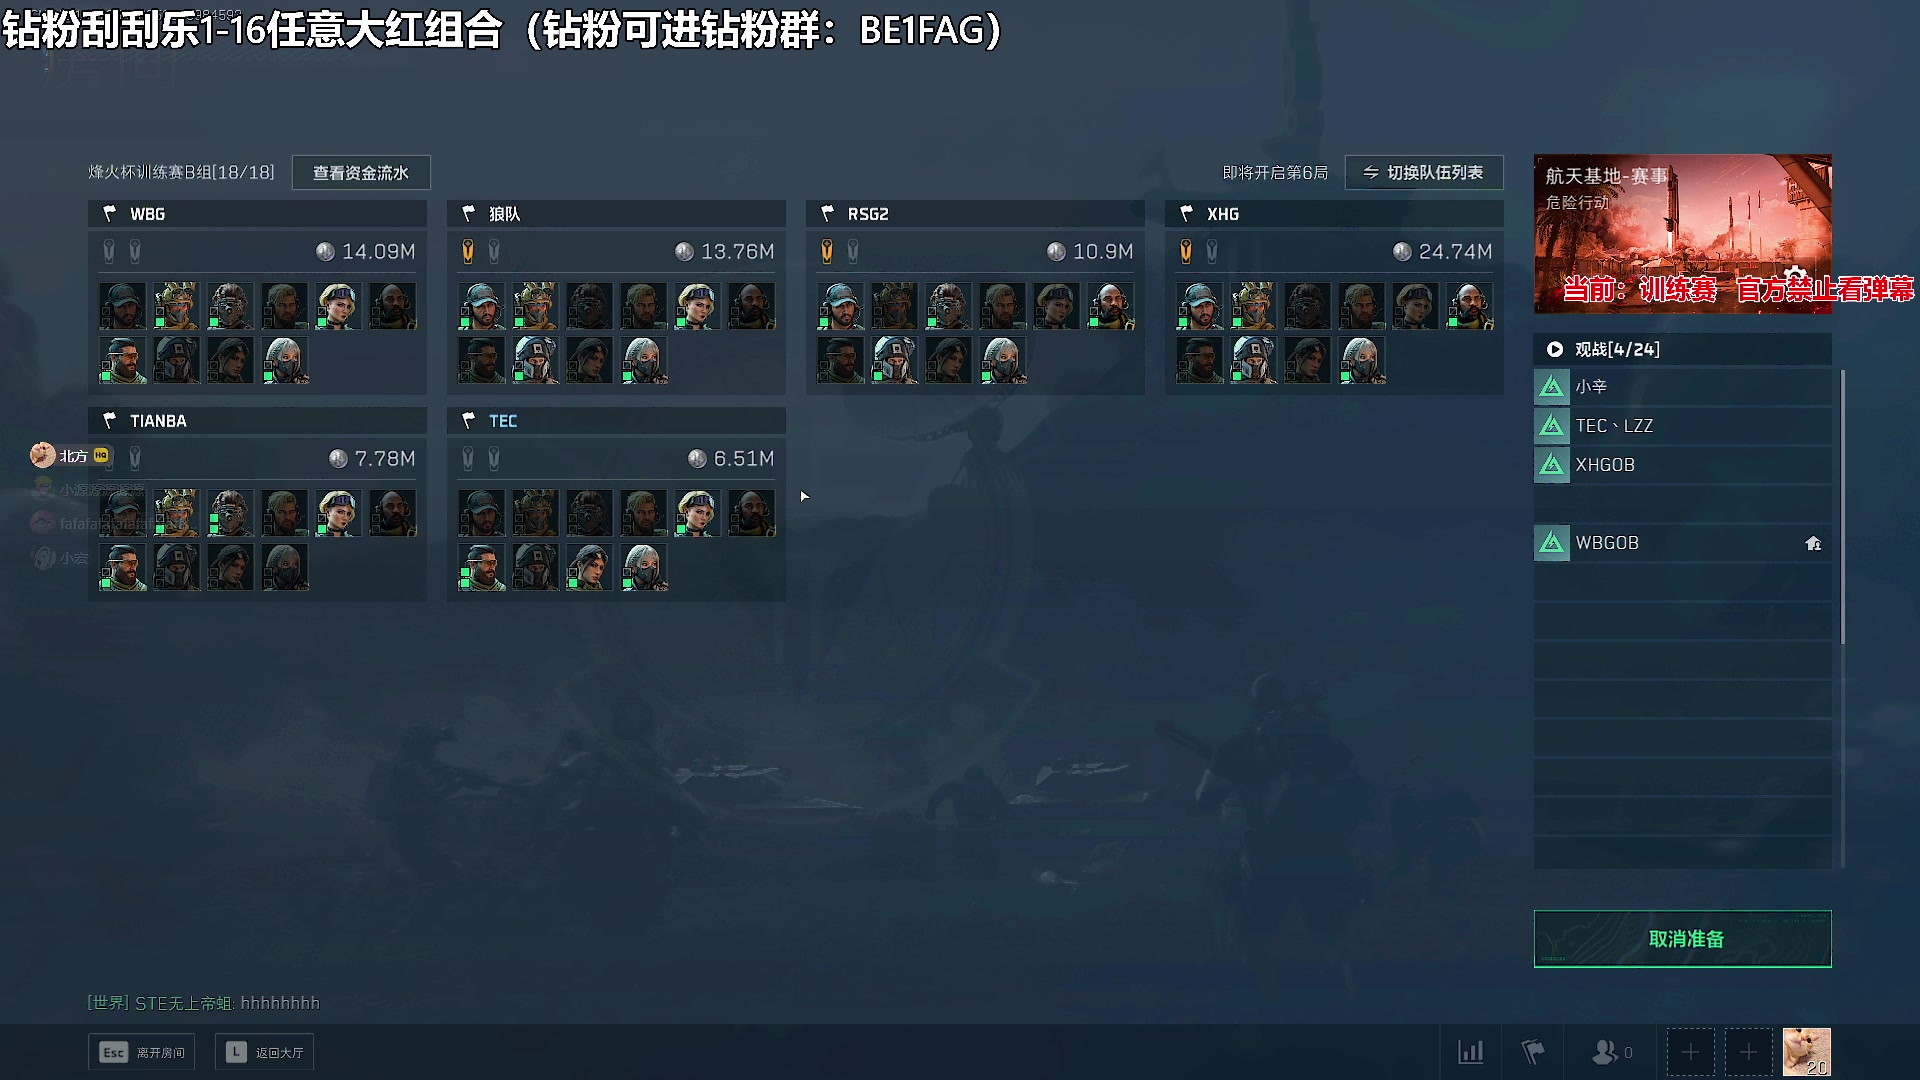Image resolution: width=1920 pixels, height=1080 pixels.
Task: Open the statistics bar chart icon
Action: pos(1470,1052)
